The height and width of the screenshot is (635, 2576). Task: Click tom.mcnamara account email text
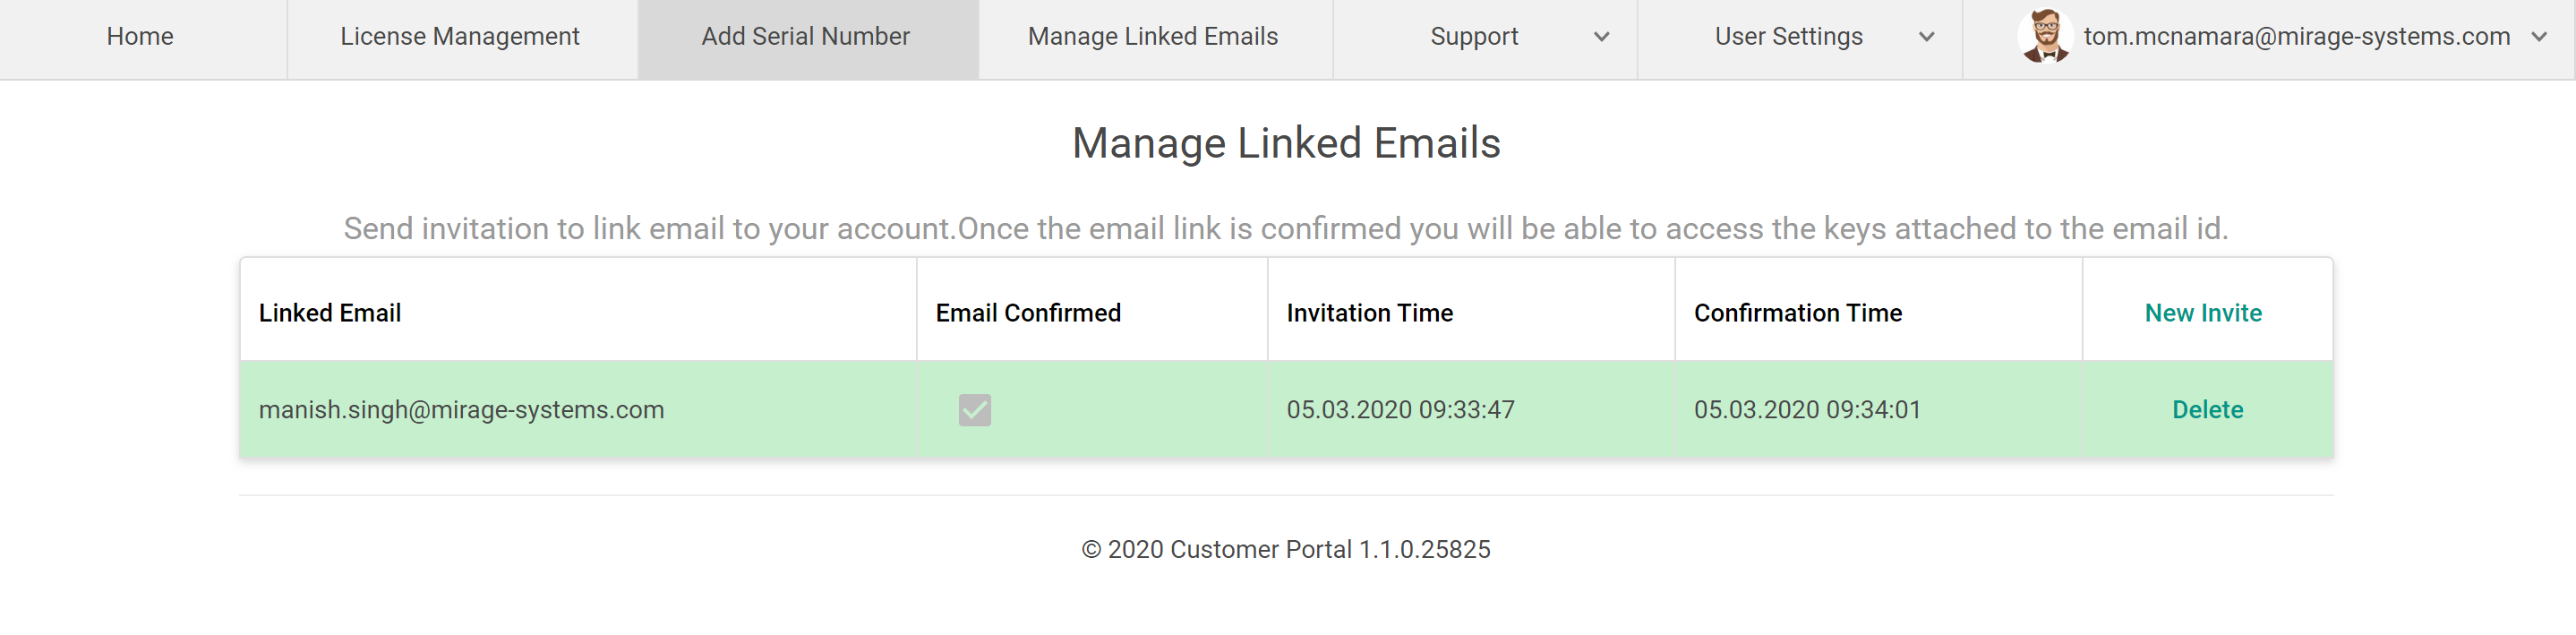point(2296,37)
